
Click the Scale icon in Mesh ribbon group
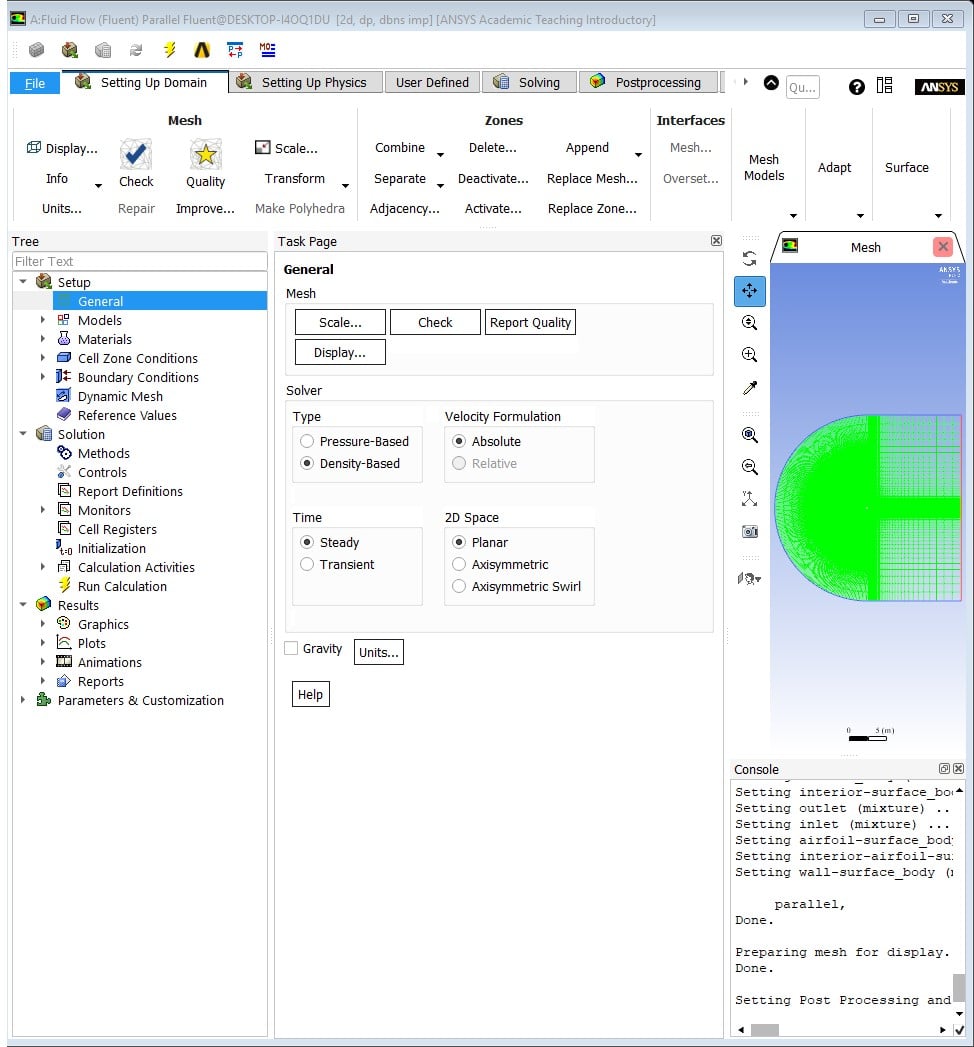[262, 147]
